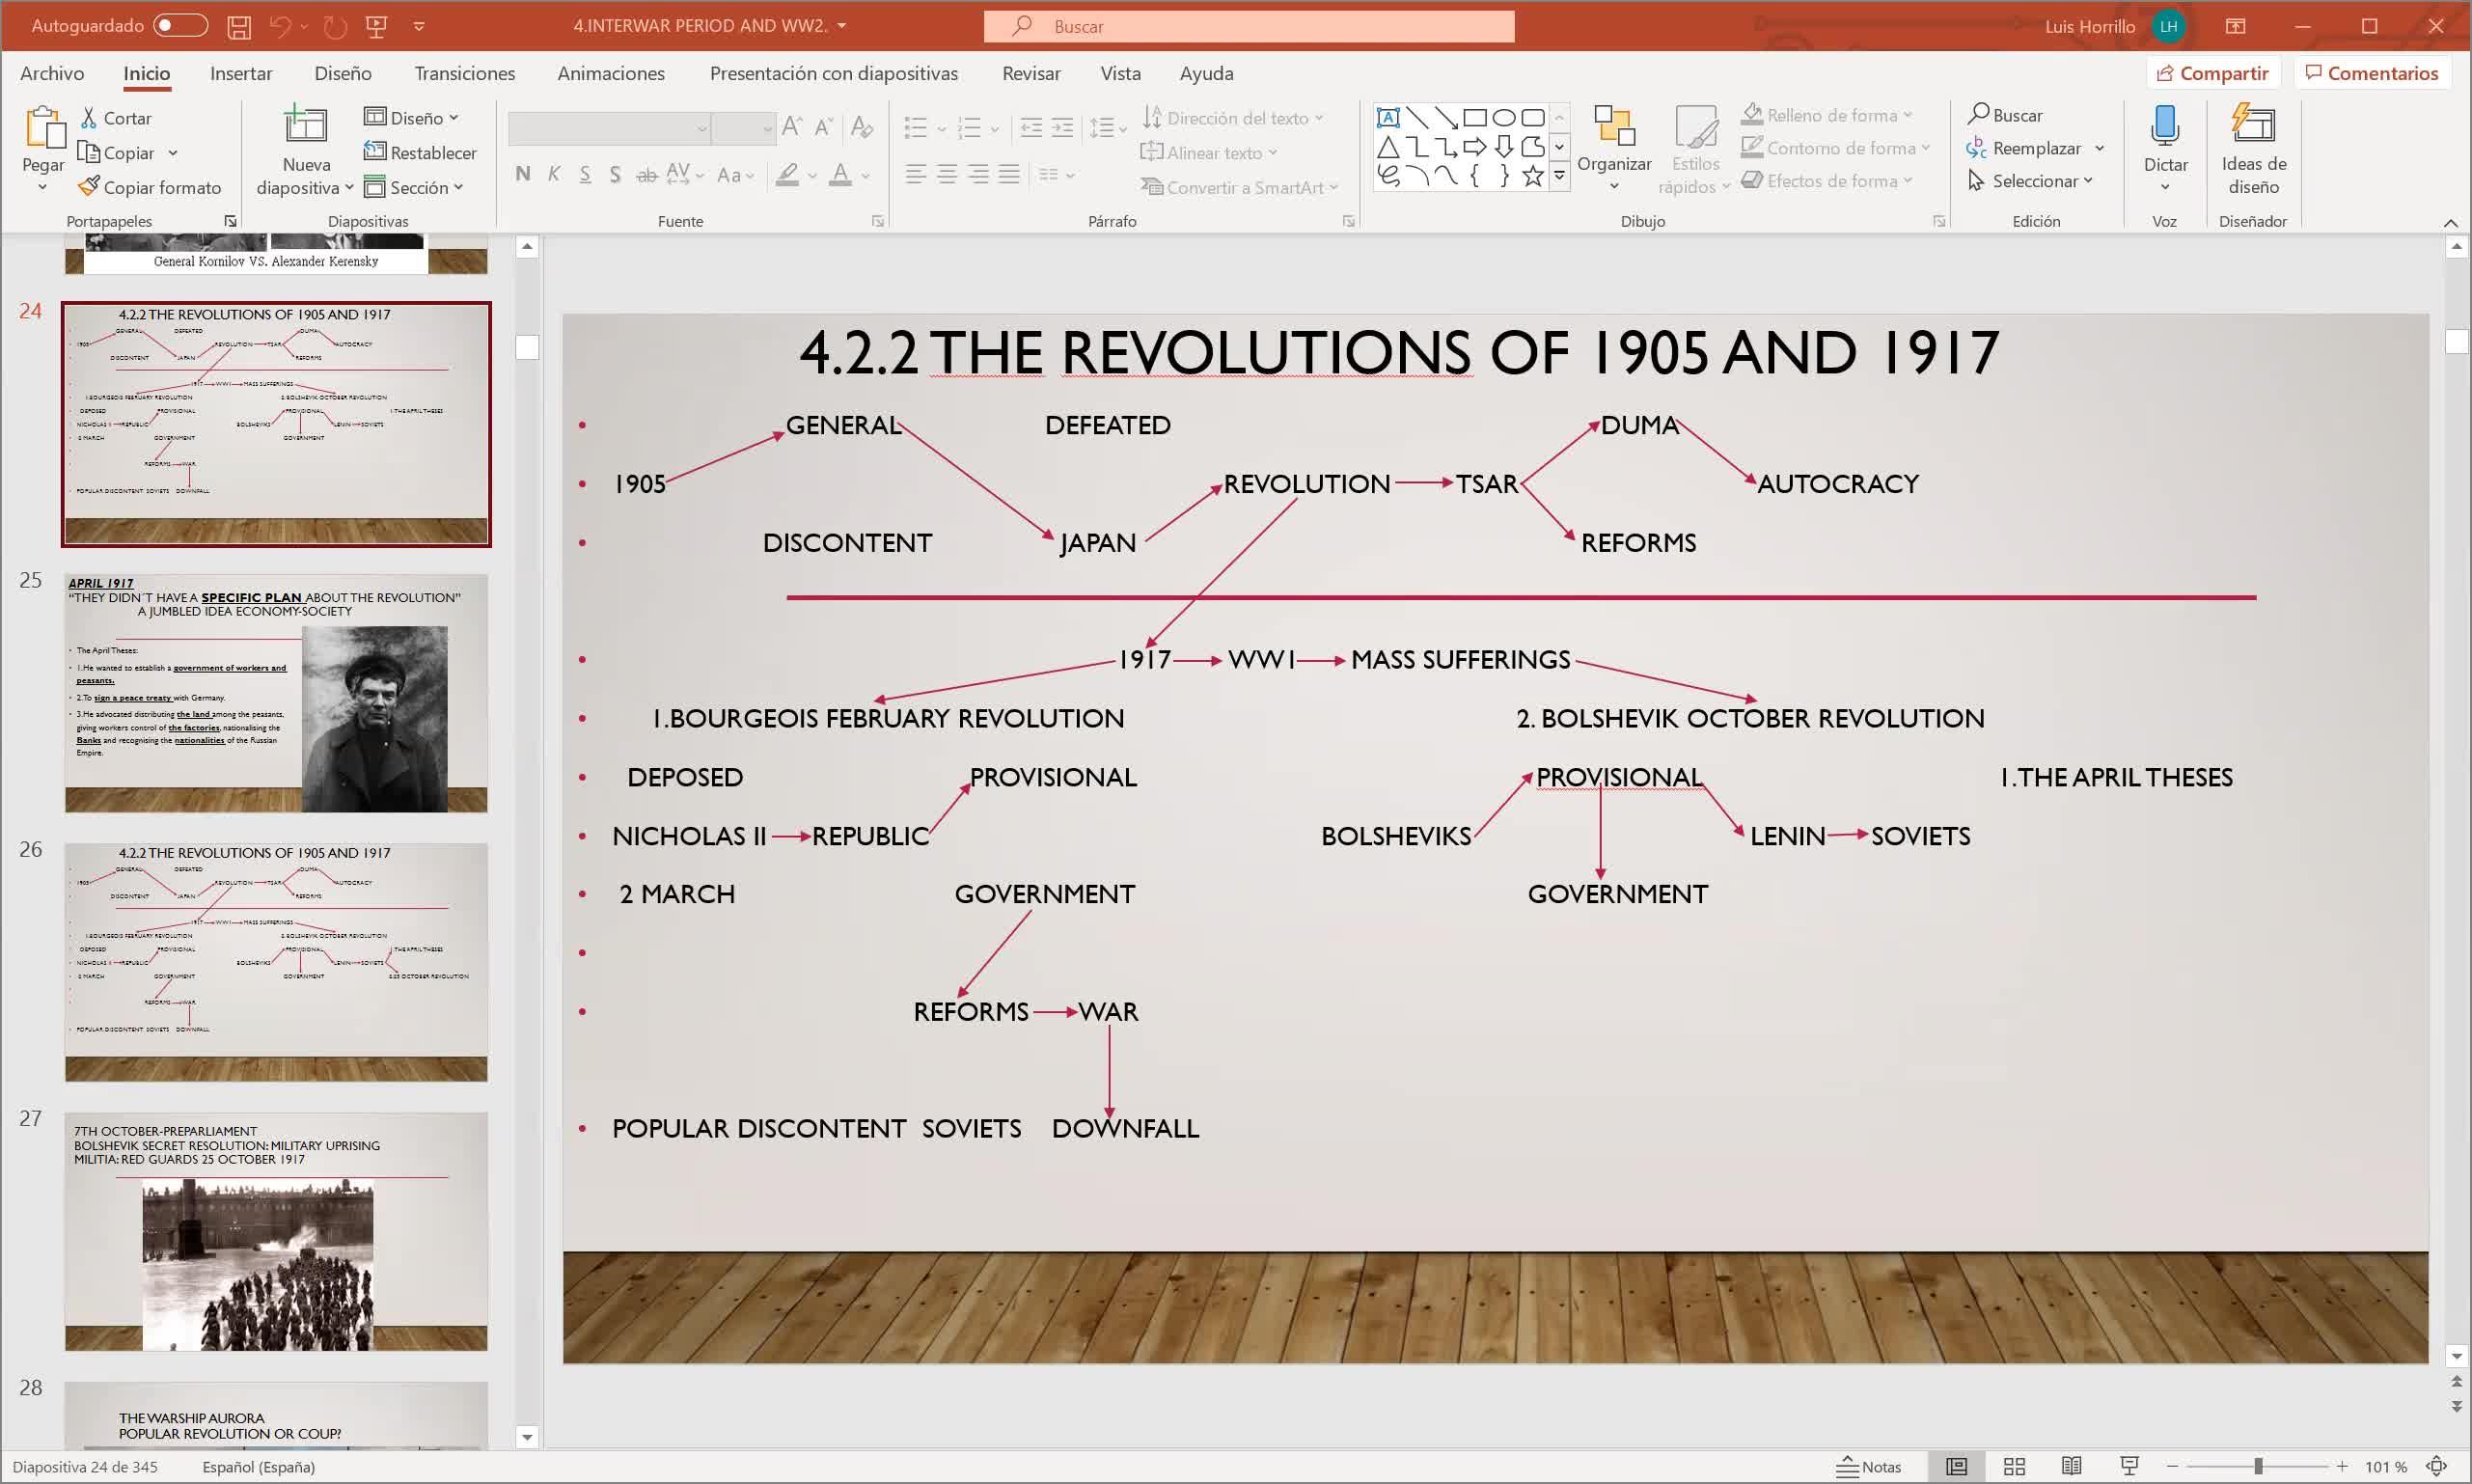Click the Copiar formato paintbrush
This screenshot has width=2472, height=1484.
point(149,187)
